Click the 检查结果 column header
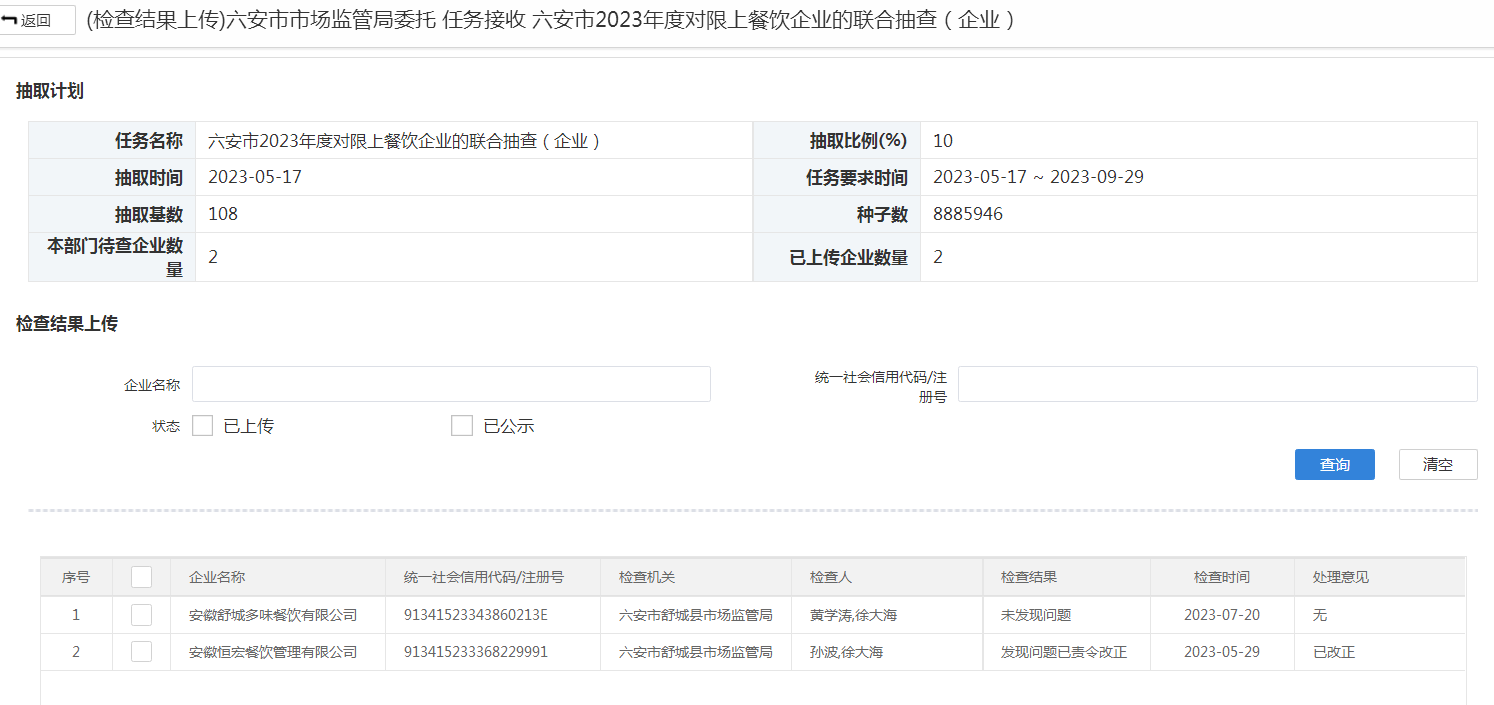 pos(1029,577)
